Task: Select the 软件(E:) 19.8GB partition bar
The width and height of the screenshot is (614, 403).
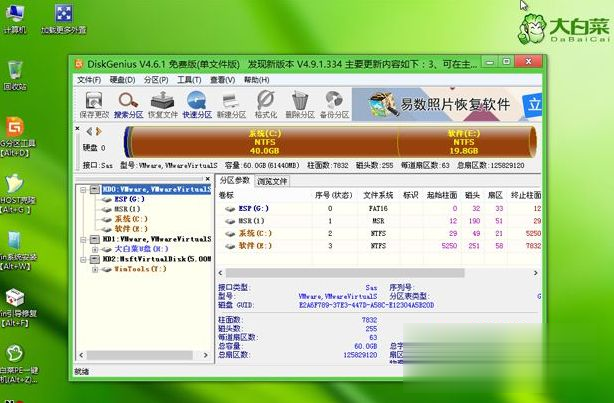Action: (x=463, y=139)
